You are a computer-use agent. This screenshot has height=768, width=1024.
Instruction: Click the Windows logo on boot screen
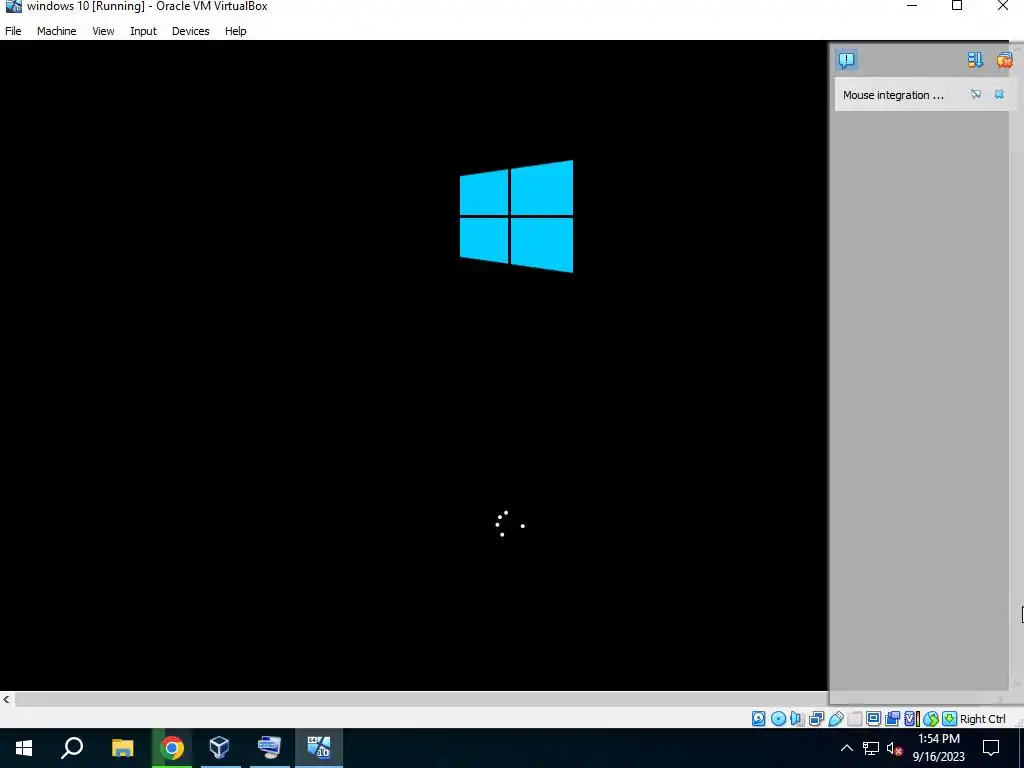pyautogui.click(x=517, y=216)
